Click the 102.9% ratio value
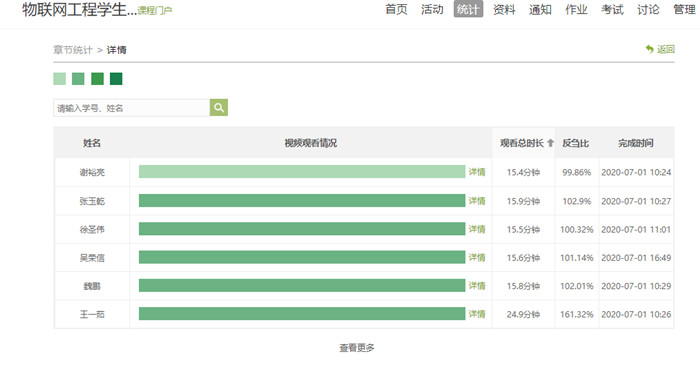The height and width of the screenshot is (389, 700). (576, 201)
